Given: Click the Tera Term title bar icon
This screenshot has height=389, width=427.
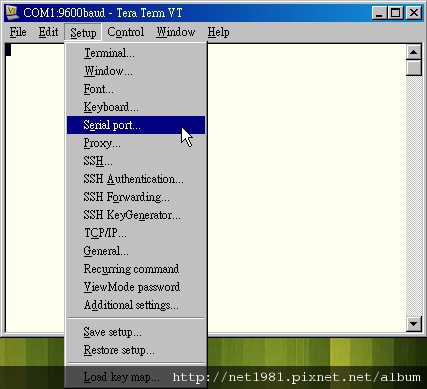Looking at the screenshot, I should click(13, 13).
